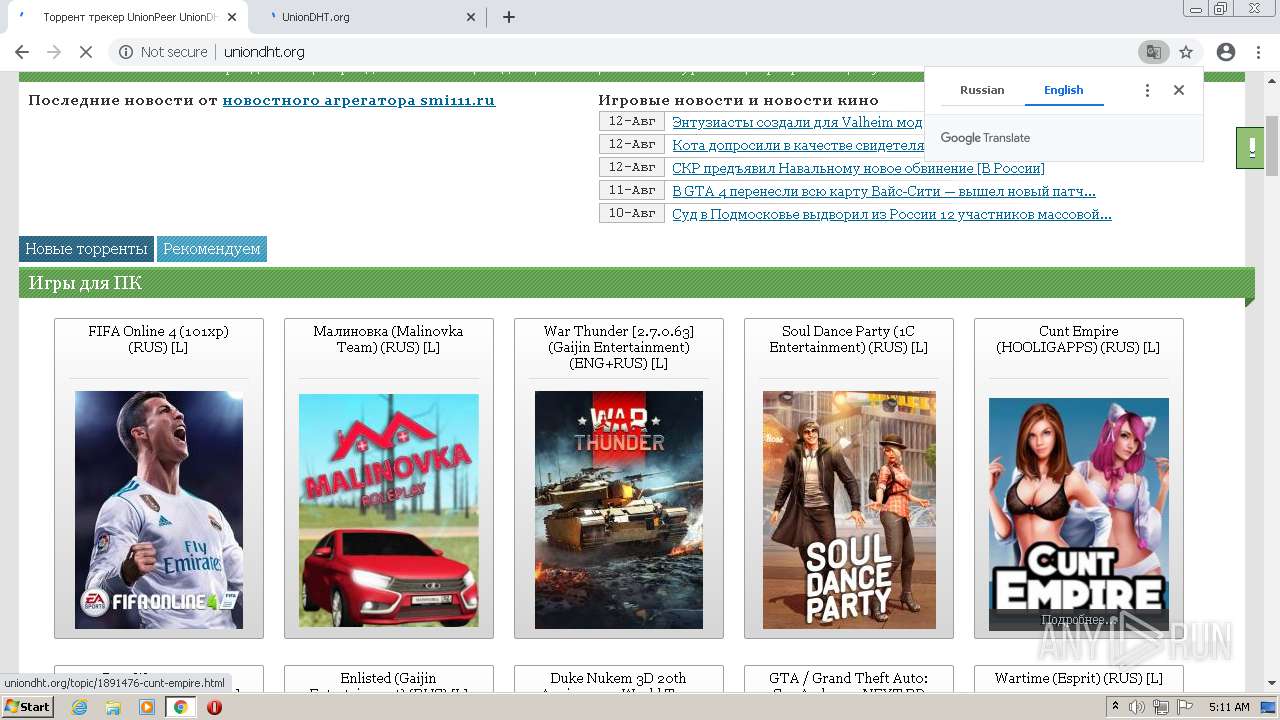Click the system clock 5:11 AM

(1229, 707)
